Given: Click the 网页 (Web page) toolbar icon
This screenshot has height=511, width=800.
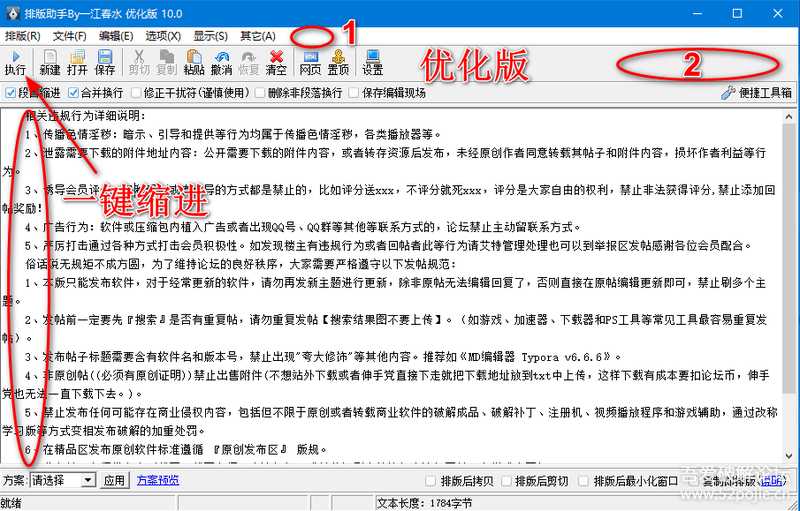Looking at the screenshot, I should 311,62.
